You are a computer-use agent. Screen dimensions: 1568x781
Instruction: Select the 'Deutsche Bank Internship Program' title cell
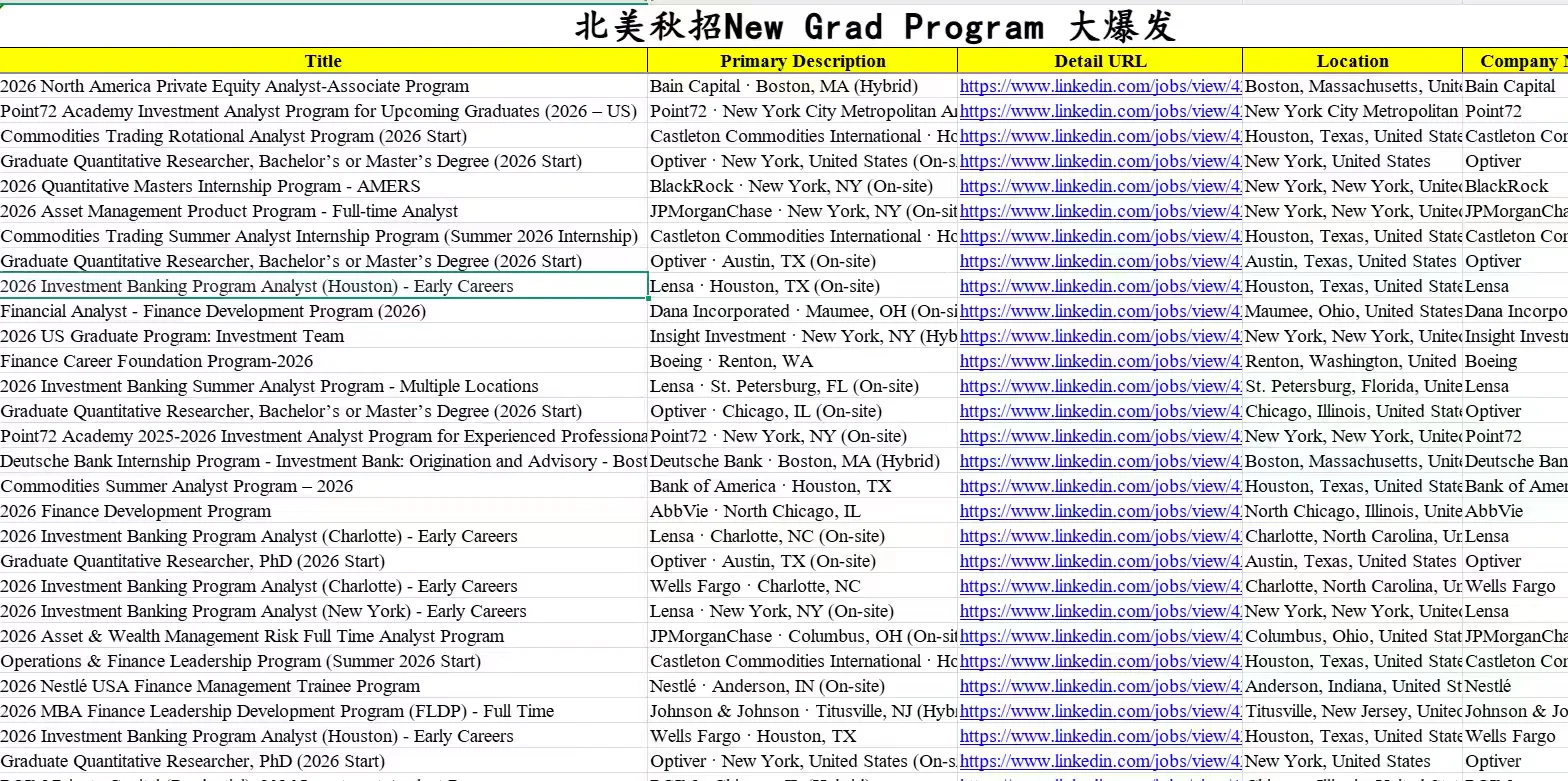(324, 462)
